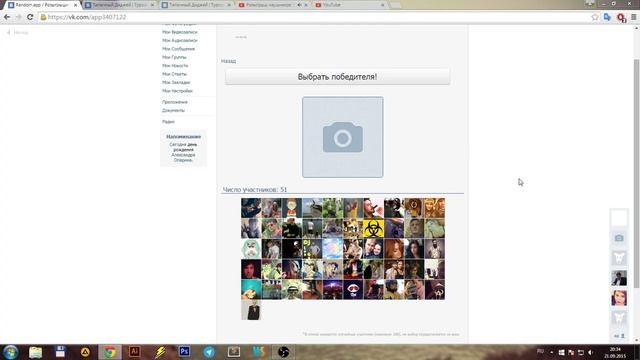Click the RU language indicator in the tray
Viewport: 640px width, 360px height.
pos(540,351)
